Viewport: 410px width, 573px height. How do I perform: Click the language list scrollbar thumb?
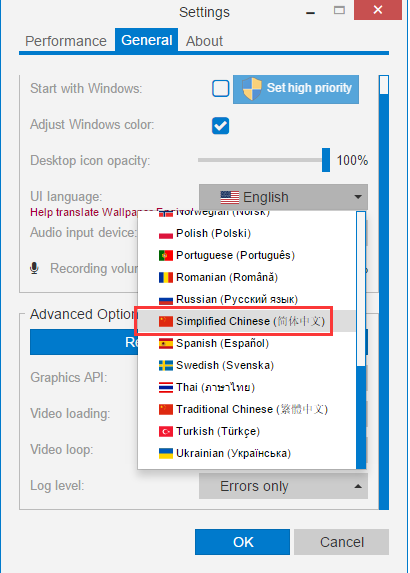[361, 289]
